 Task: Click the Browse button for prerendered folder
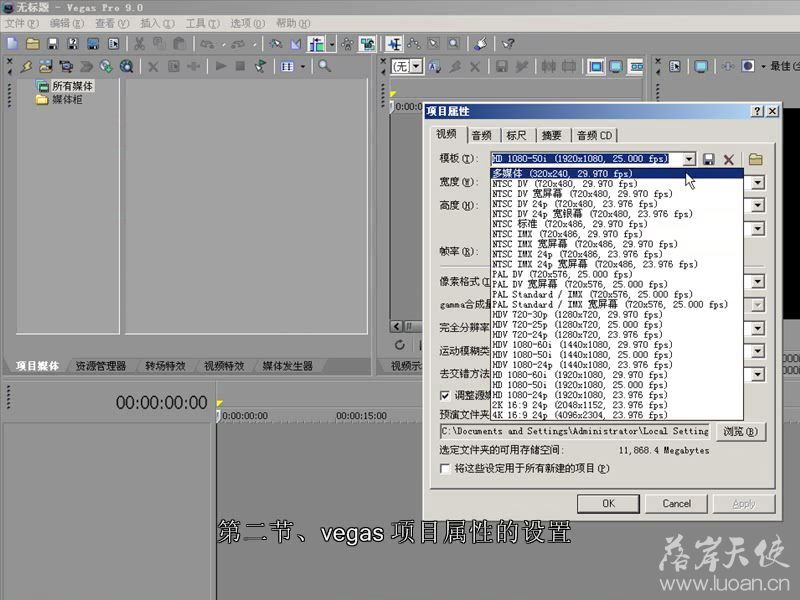[x=740, y=432]
